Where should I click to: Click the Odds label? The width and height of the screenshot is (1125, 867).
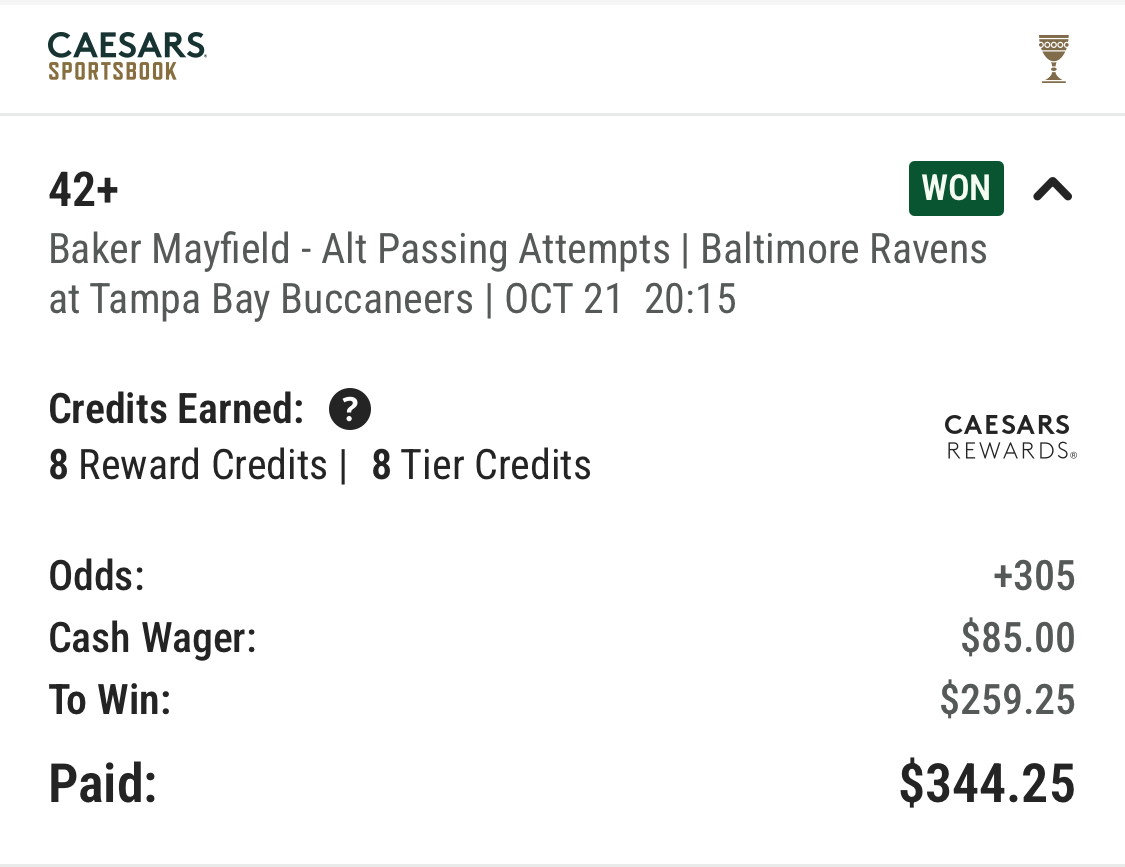coord(97,576)
